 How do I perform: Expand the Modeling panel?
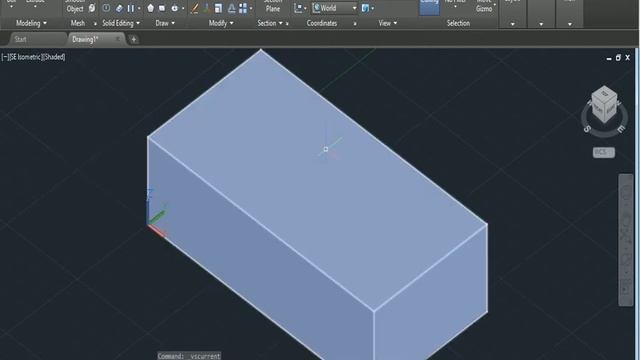coord(31,23)
